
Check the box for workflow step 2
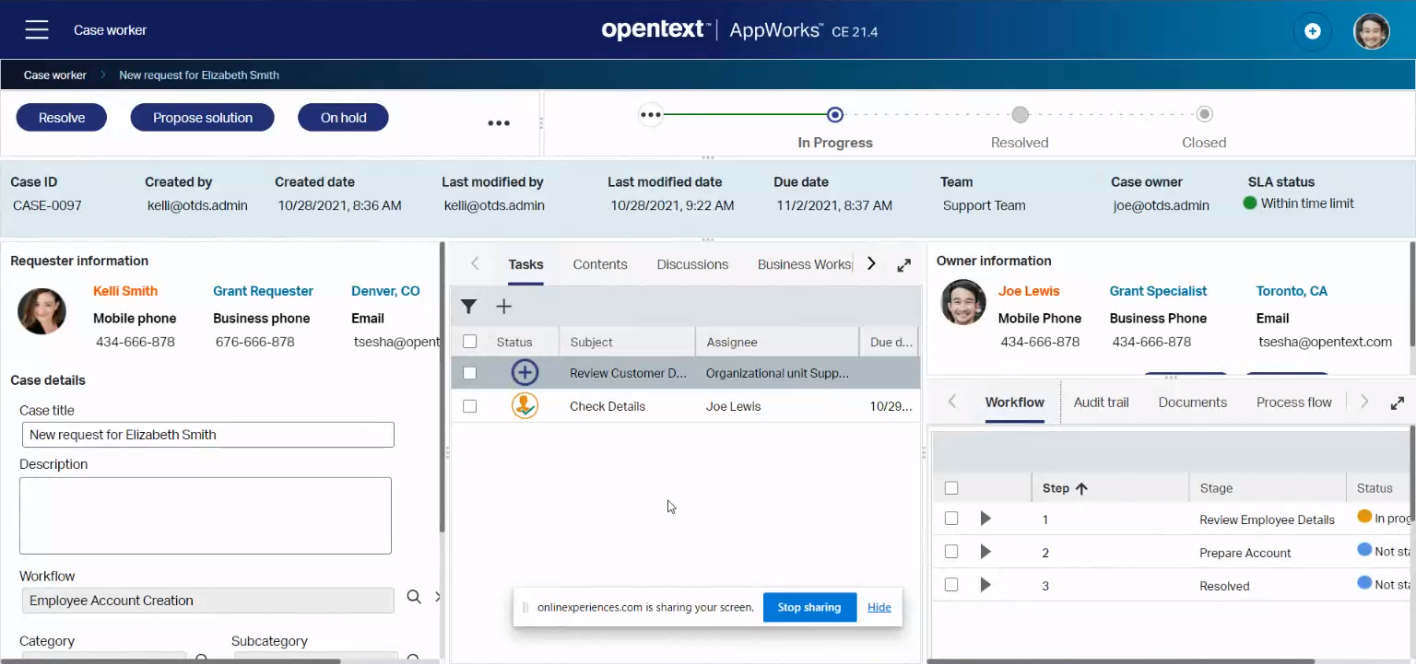tap(951, 552)
